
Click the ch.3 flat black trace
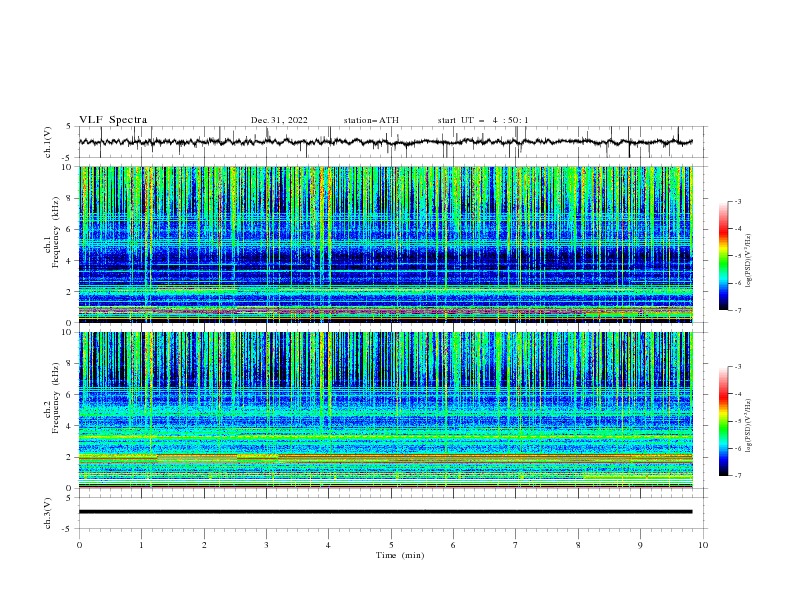[385, 512]
